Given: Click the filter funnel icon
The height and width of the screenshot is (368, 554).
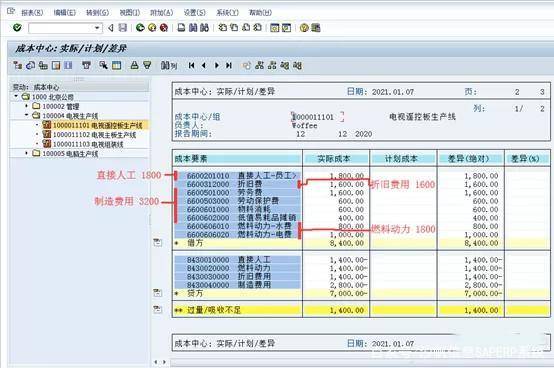Looking at the screenshot, I should pyautogui.click(x=147, y=65).
